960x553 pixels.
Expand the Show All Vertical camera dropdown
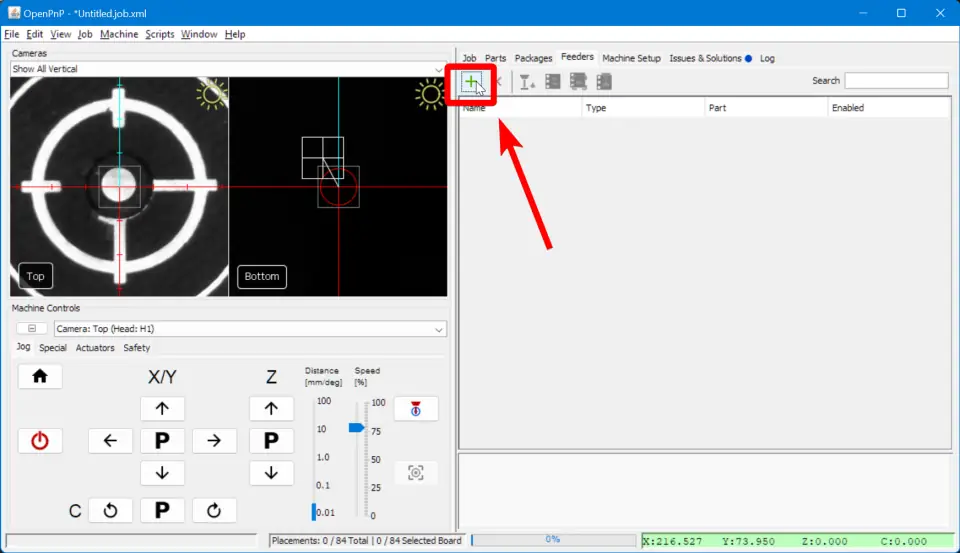pyautogui.click(x=439, y=69)
